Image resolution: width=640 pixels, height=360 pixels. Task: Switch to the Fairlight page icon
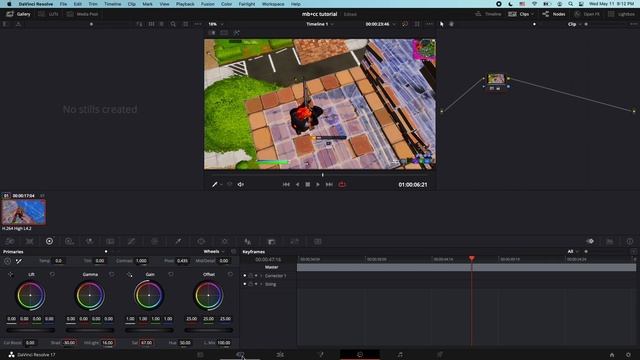(x=400, y=355)
